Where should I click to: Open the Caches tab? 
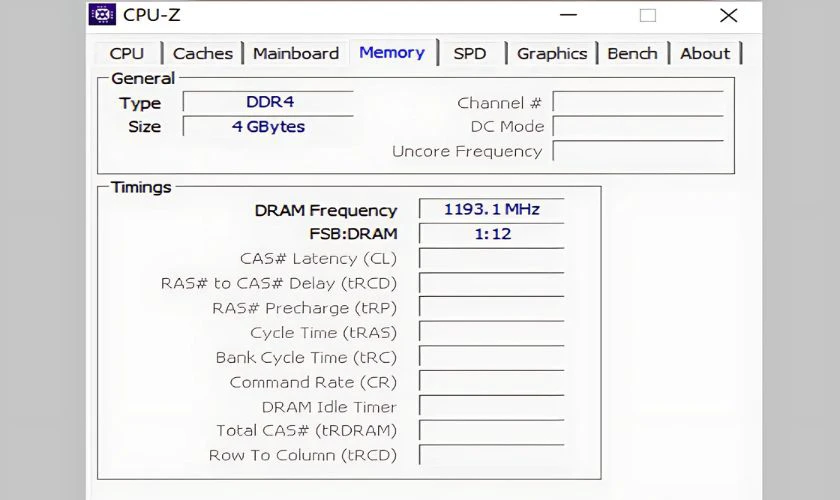coord(202,54)
